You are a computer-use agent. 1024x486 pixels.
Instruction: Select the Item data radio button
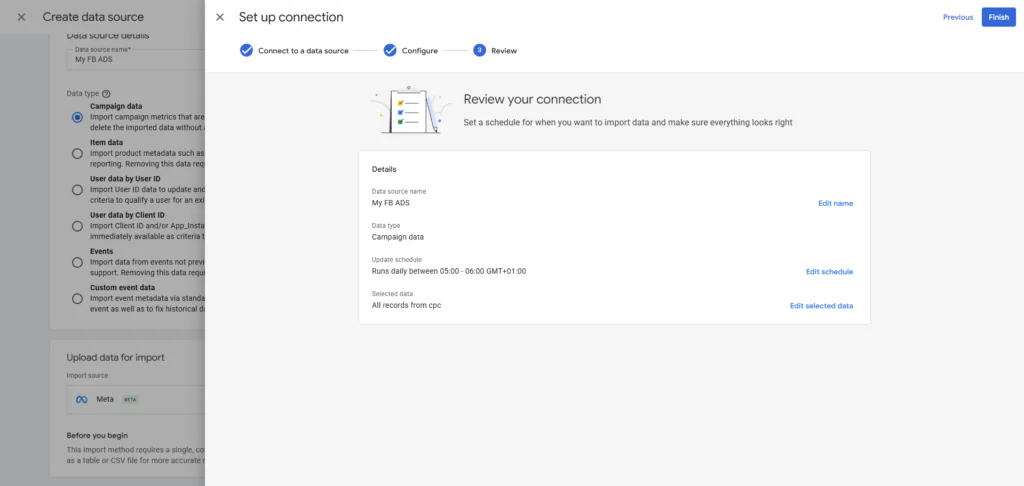pyautogui.click(x=77, y=153)
